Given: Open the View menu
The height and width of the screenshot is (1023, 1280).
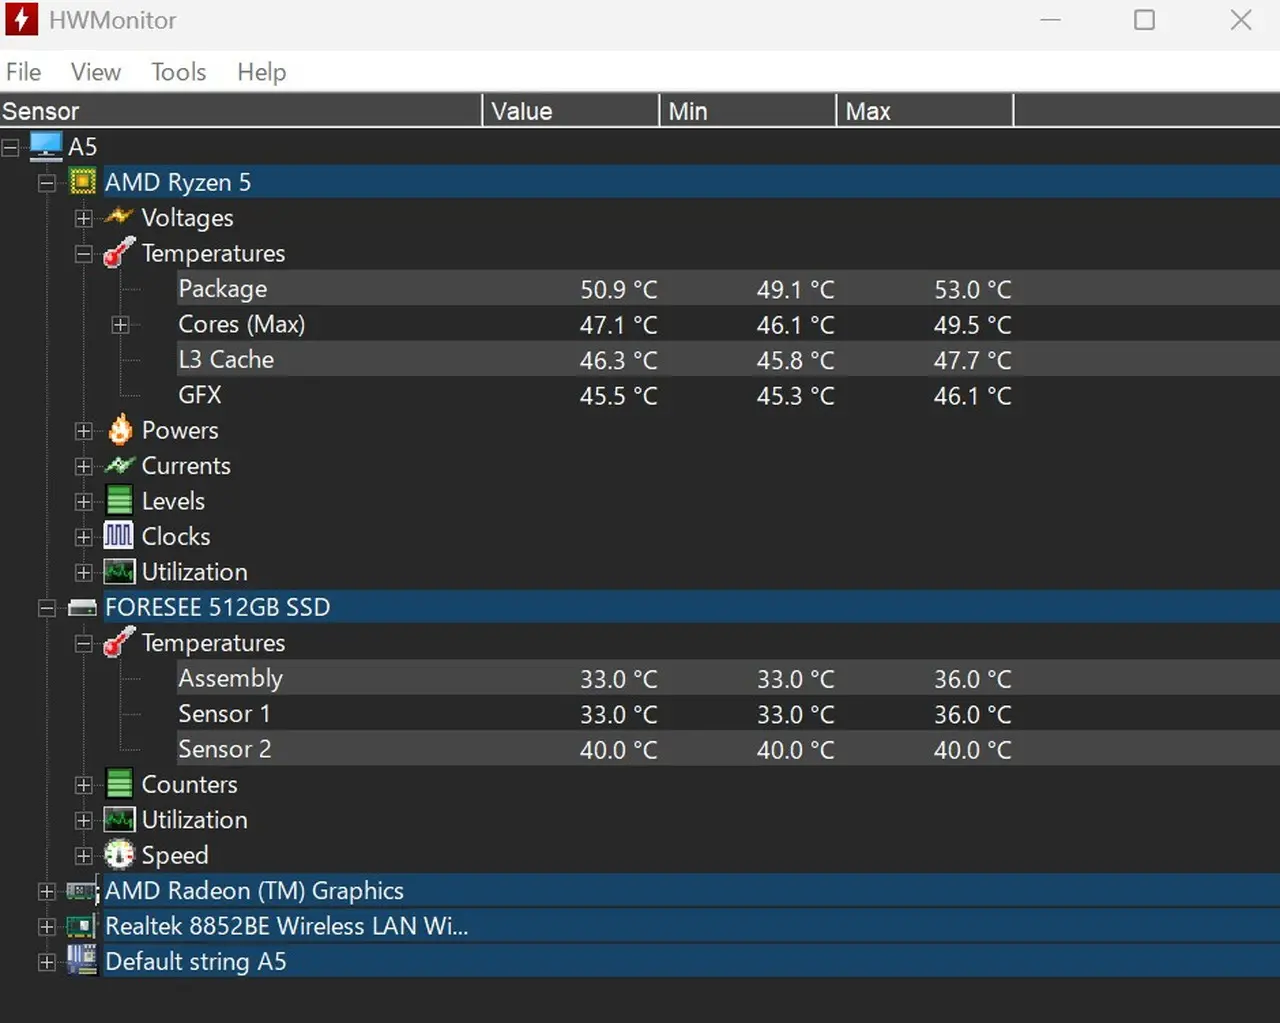Looking at the screenshot, I should coord(95,72).
